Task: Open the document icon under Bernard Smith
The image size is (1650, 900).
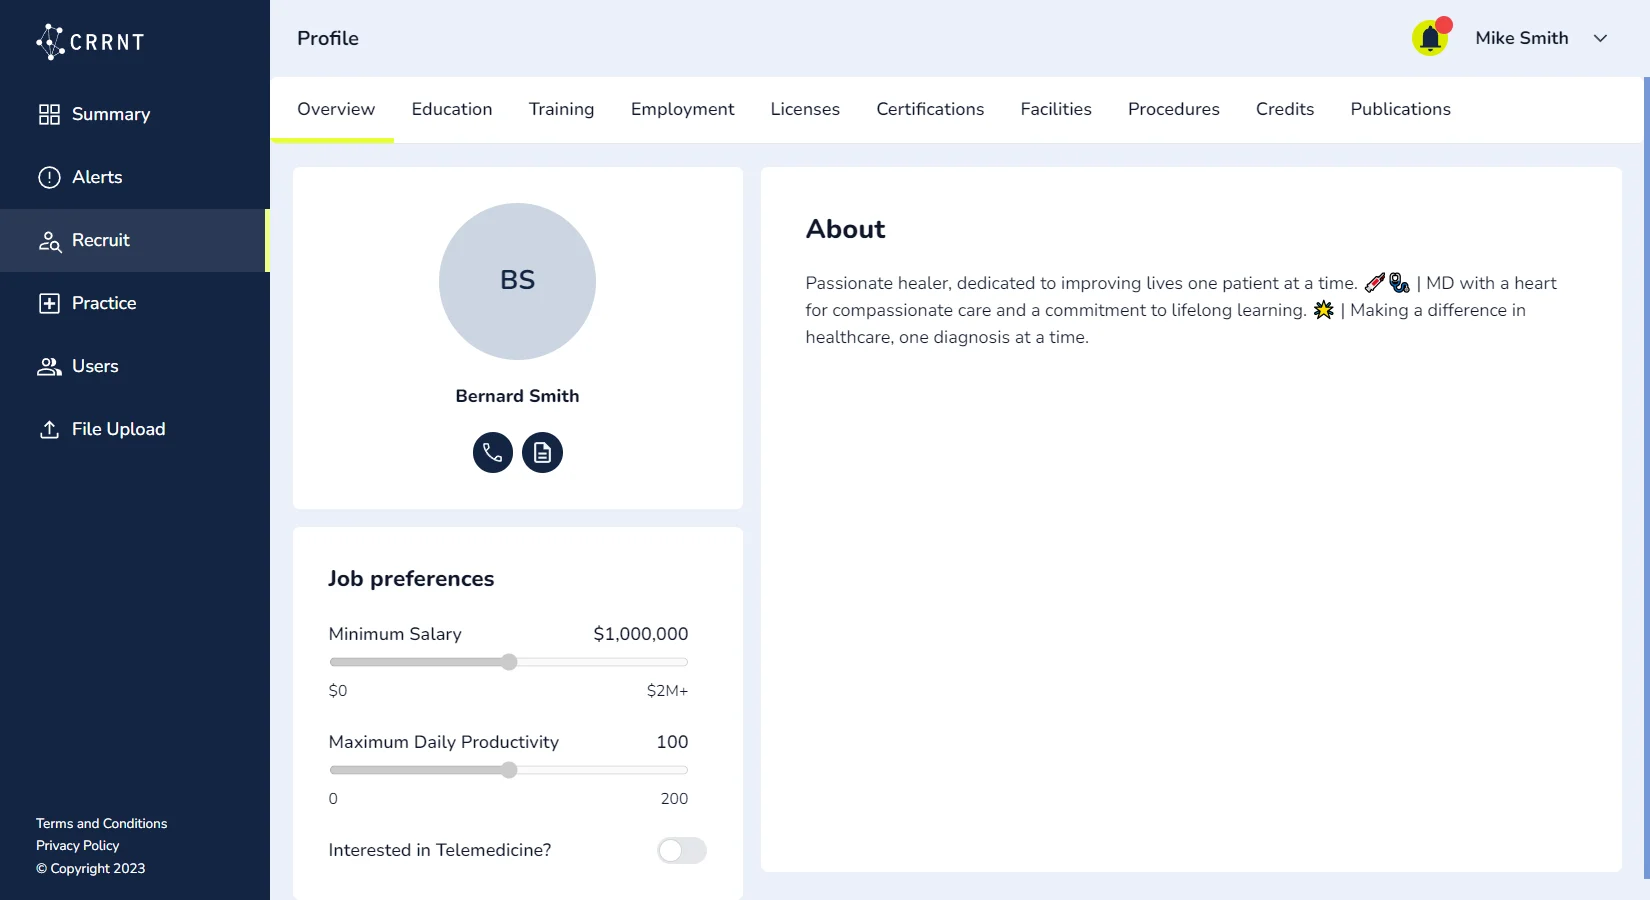Action: [x=542, y=453]
